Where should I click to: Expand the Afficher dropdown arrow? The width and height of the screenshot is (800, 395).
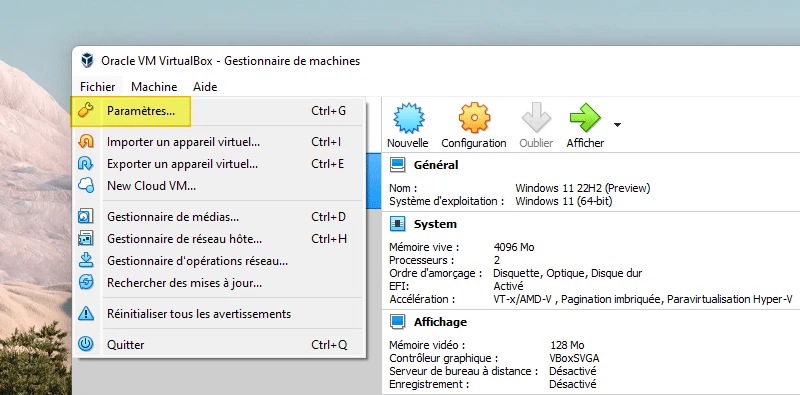tap(617, 125)
